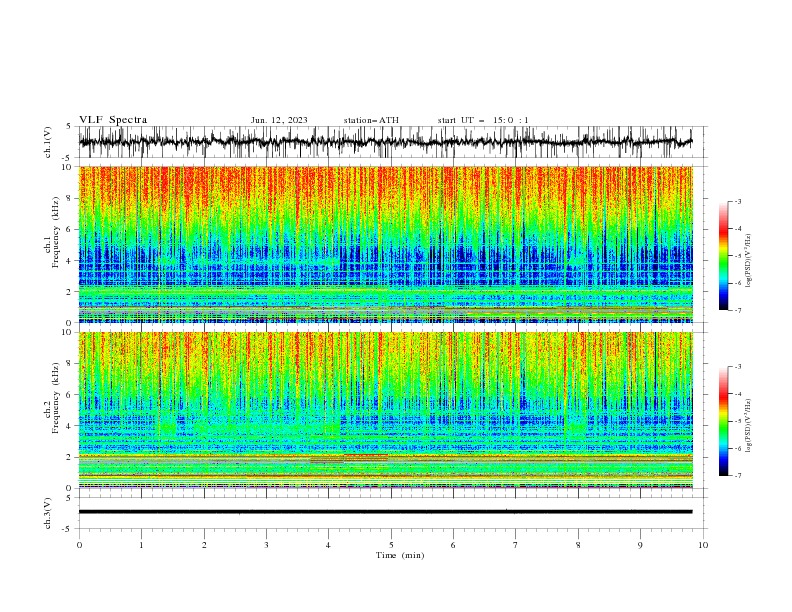Click the "8" kHz tick of ch.1 spectrogram
The height and width of the screenshot is (612, 792).
pyautogui.click(x=71, y=198)
